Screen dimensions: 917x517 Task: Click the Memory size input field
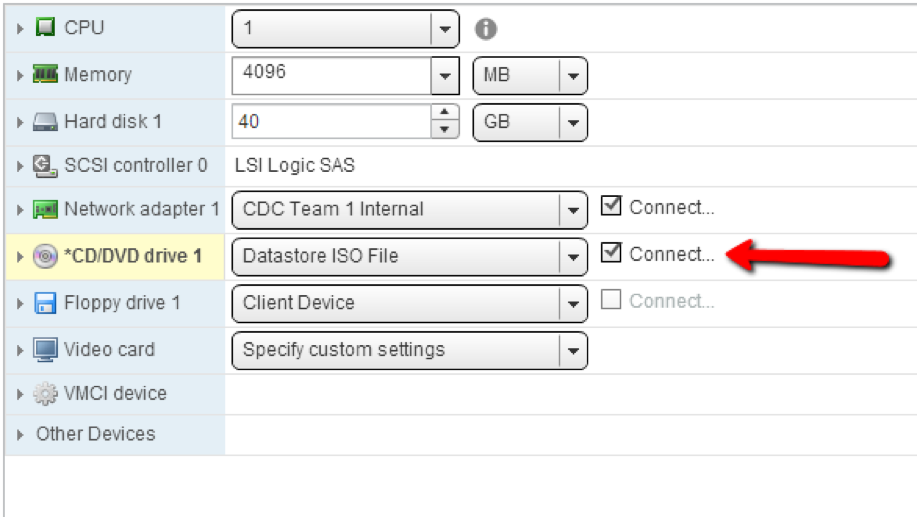coord(331,75)
